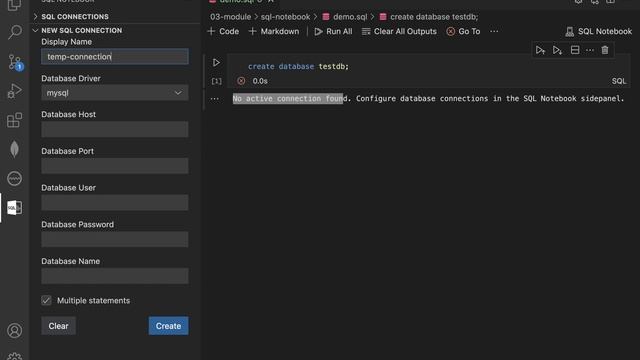Image resolution: width=640 pixels, height=360 pixels.
Task: Focus the Database Port input field
Action: pyautogui.click(x=115, y=166)
